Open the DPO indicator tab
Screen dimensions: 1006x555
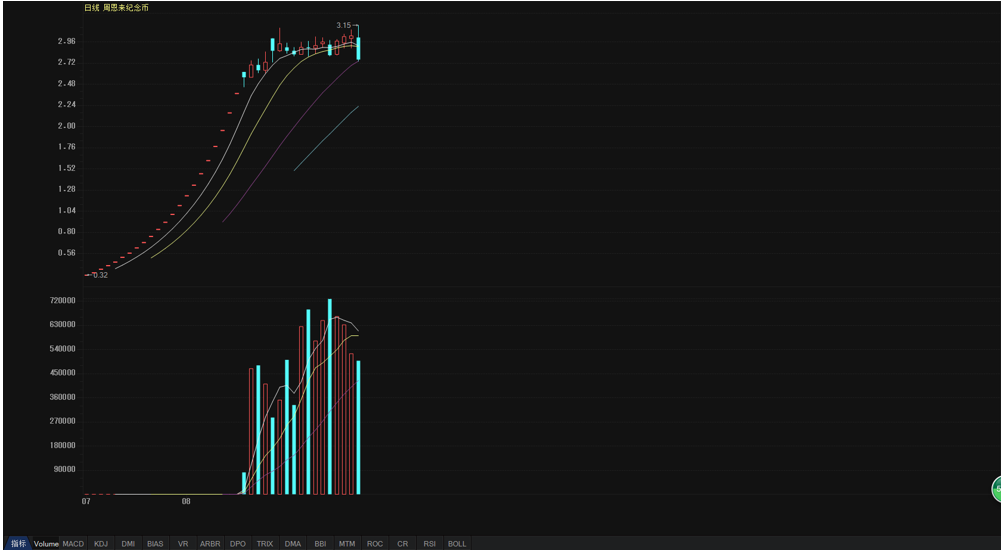(x=237, y=544)
